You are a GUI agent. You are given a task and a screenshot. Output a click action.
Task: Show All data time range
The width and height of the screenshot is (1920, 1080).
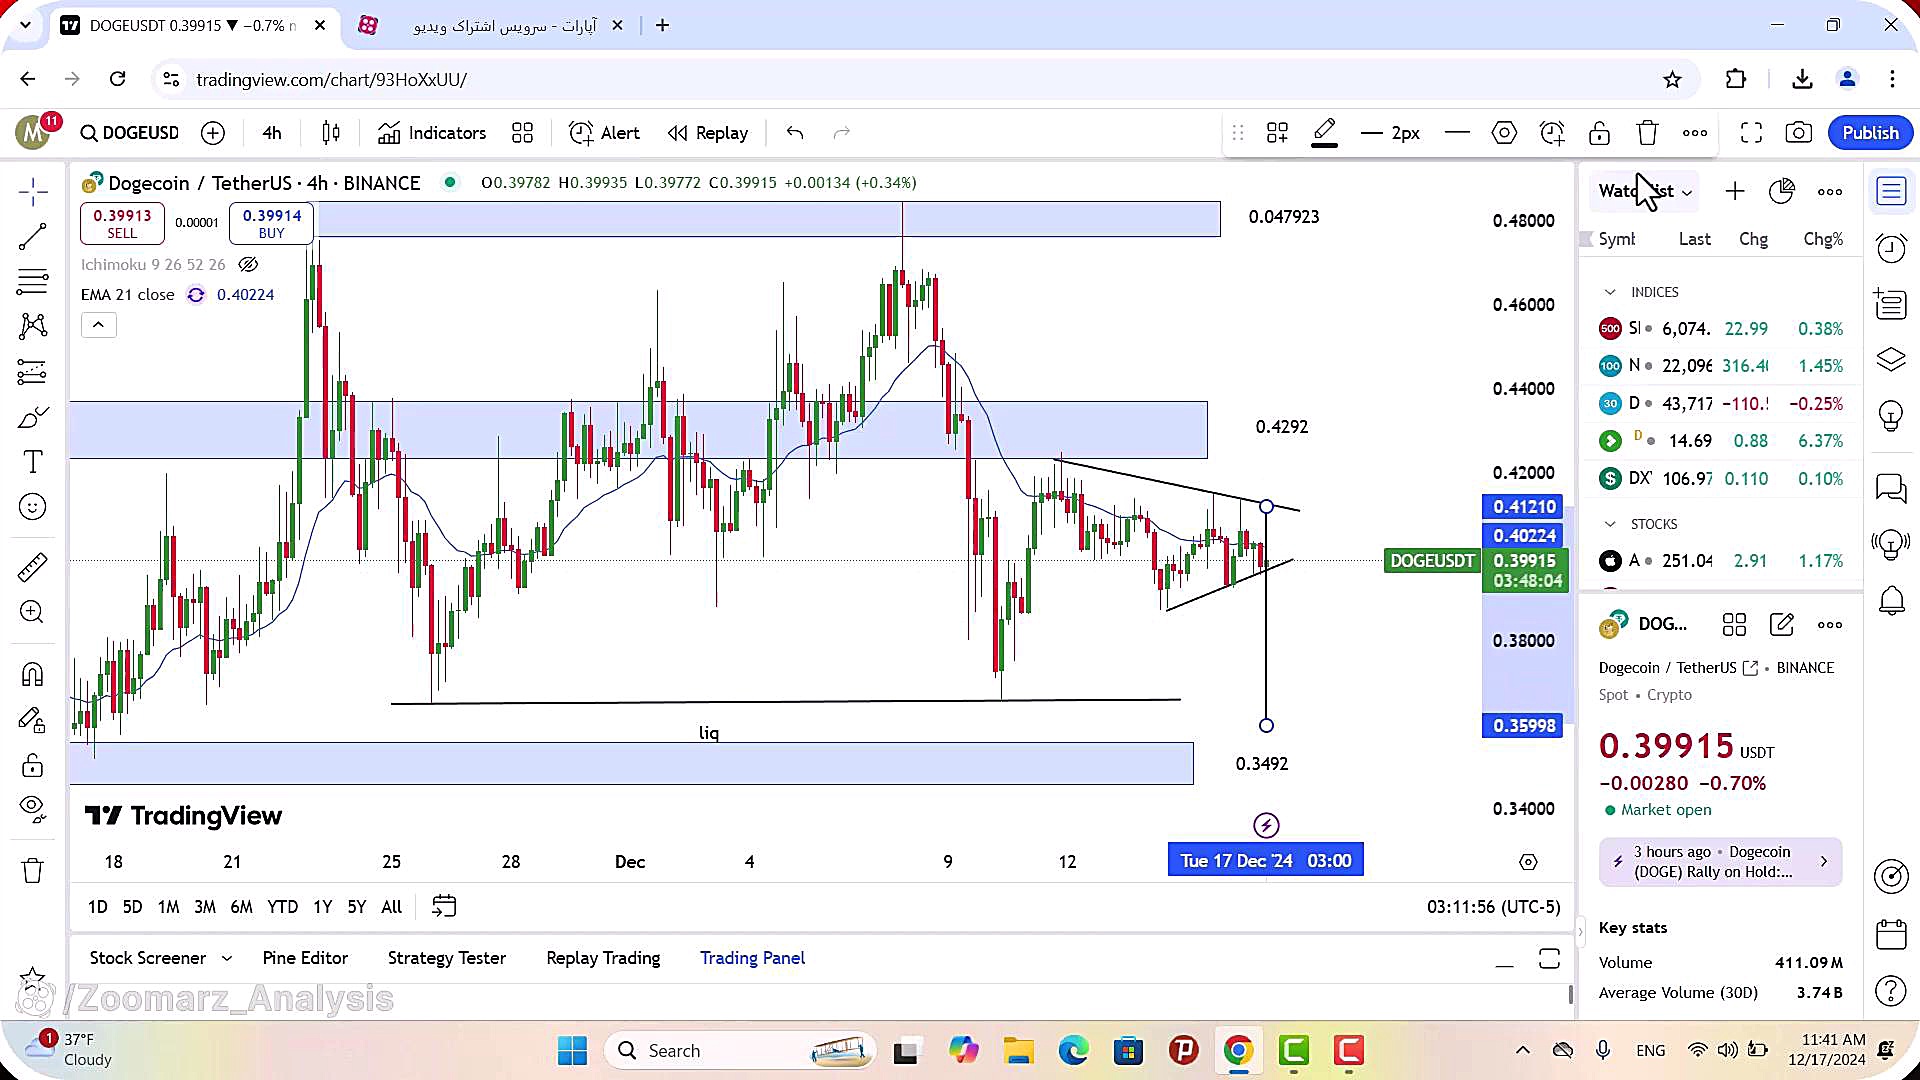[392, 907]
